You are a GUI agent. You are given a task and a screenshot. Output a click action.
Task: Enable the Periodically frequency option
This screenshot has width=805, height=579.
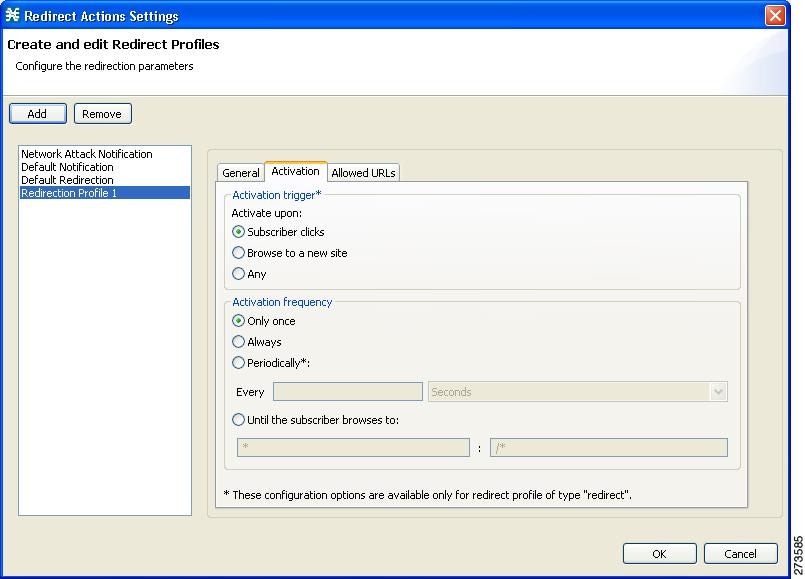[239, 363]
